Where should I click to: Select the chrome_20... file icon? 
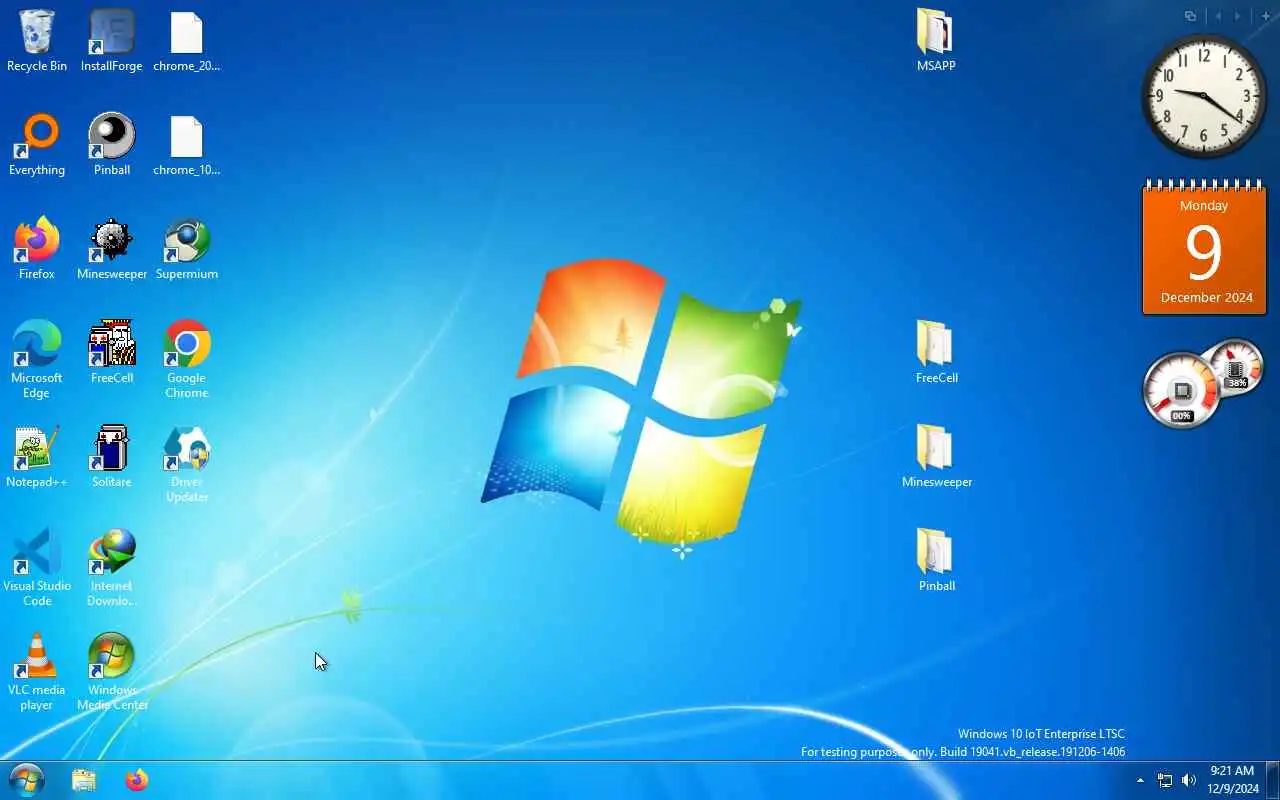click(x=186, y=41)
